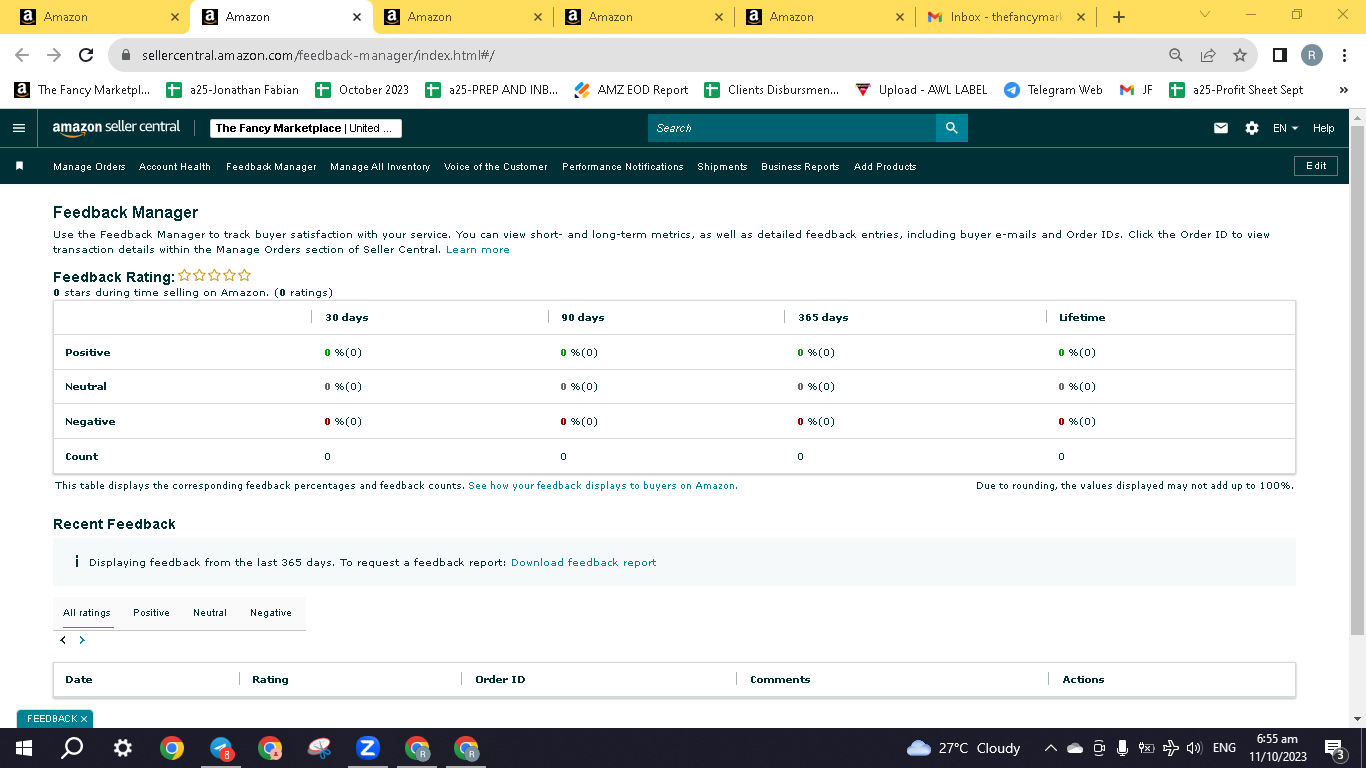Click Download feedback report link
The image size is (1366, 768).
pyautogui.click(x=584, y=563)
